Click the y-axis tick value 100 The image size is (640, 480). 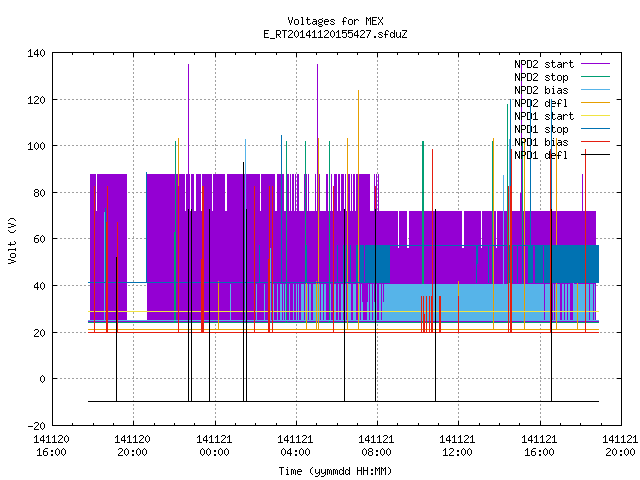coord(36,146)
